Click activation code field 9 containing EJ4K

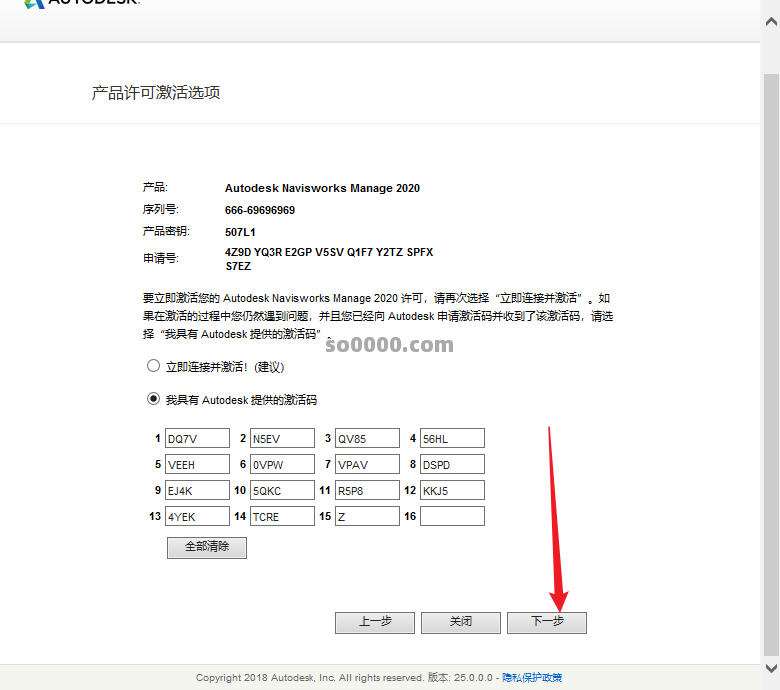[197, 490]
